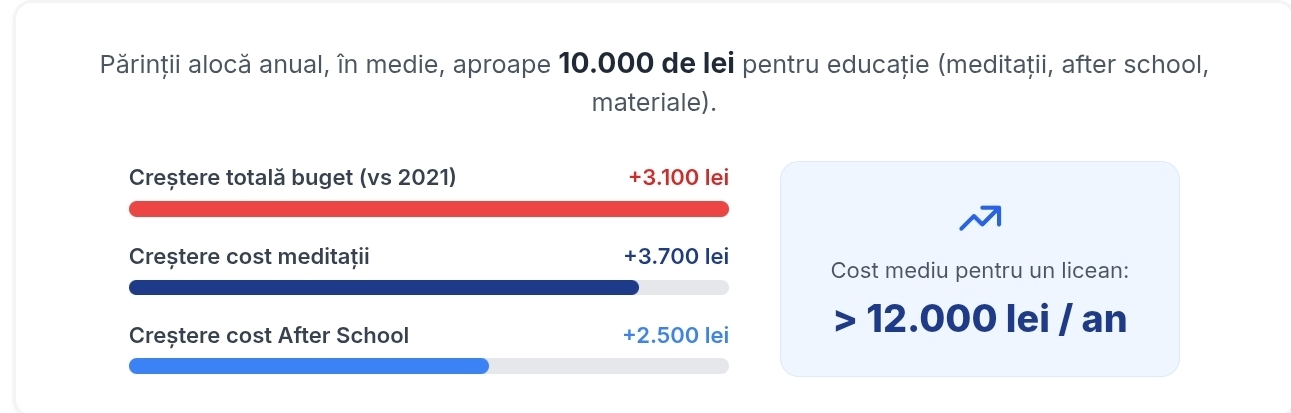Viewport: 1291px width, 413px height.
Task: Select the 'Creștere cost meditații' label
Action: pyautogui.click(x=249, y=256)
